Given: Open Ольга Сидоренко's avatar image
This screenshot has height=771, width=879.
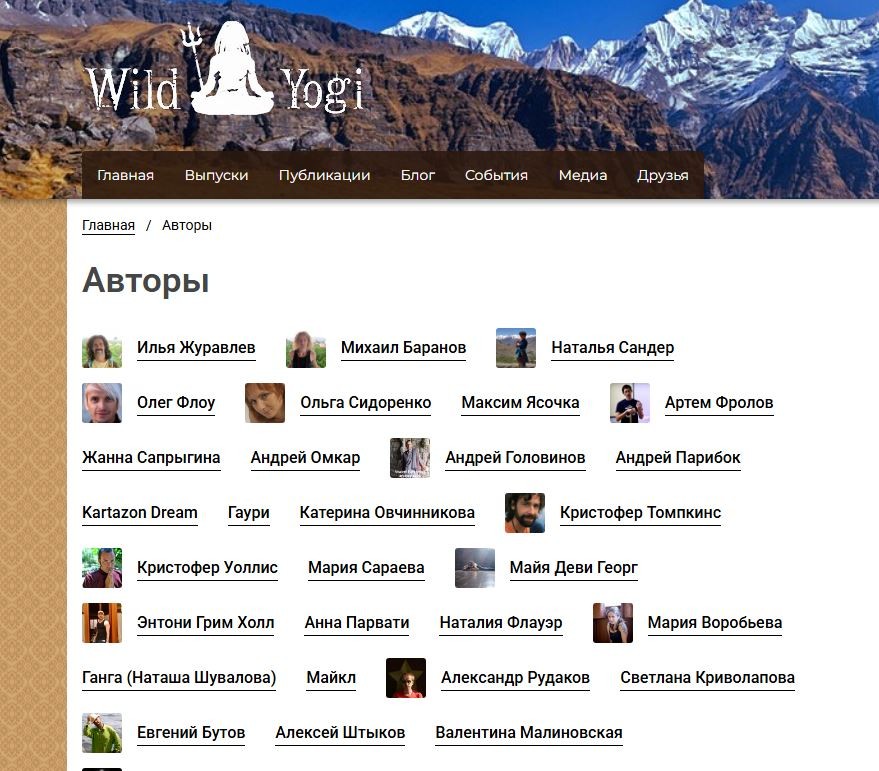Looking at the screenshot, I should pyautogui.click(x=265, y=403).
